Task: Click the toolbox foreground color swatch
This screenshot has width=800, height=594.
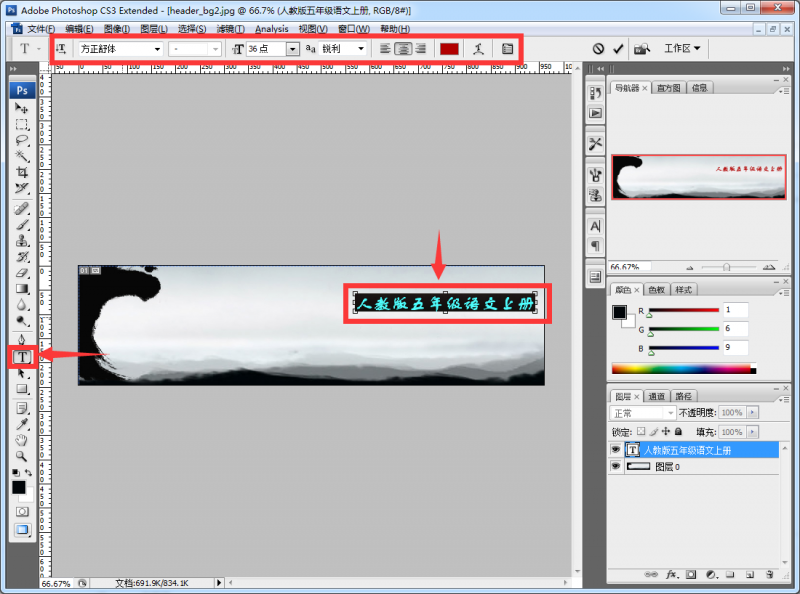Action: (x=19, y=487)
